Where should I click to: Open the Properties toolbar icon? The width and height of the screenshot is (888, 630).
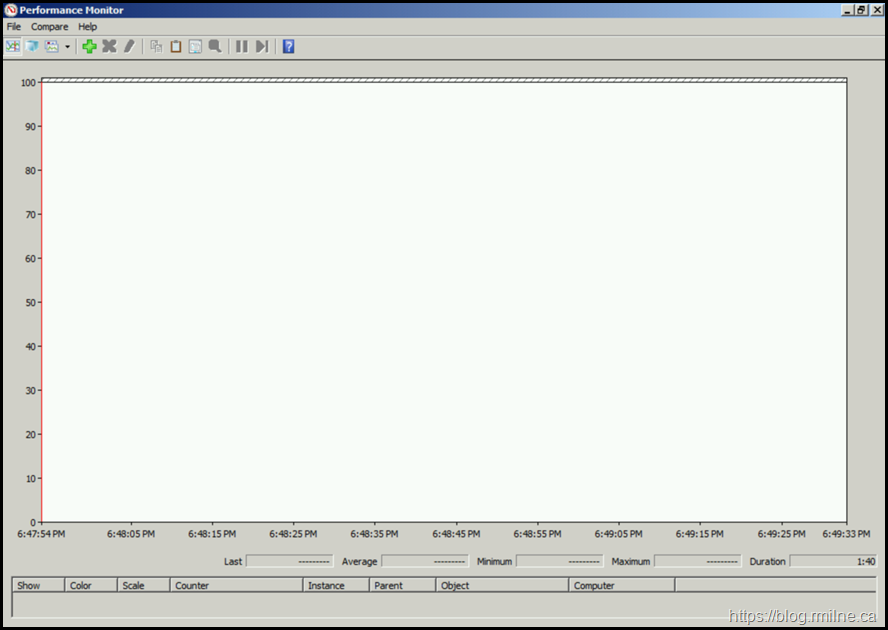point(195,46)
